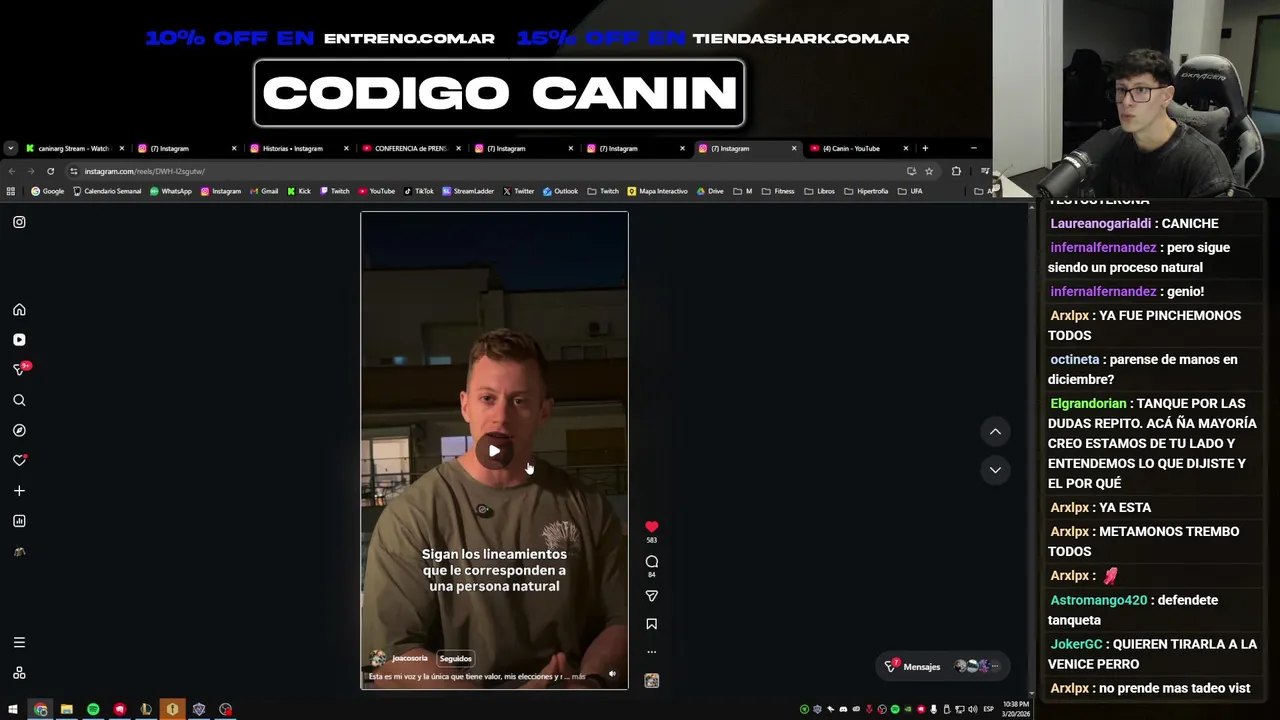Open Kick bookmark
Screen dimensions: 1280x720
299,191
